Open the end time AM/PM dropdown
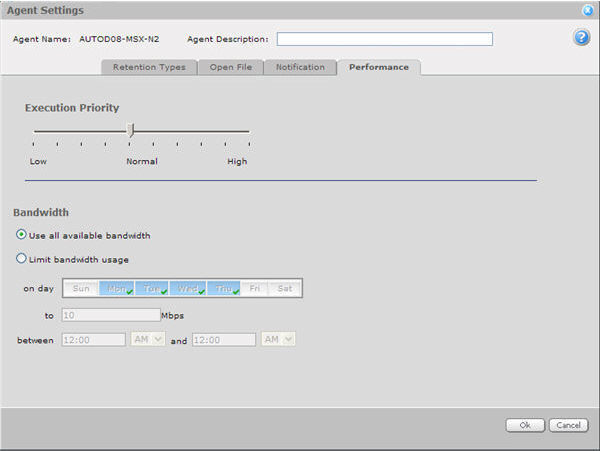Viewport: 600px width, 451px height. click(277, 340)
